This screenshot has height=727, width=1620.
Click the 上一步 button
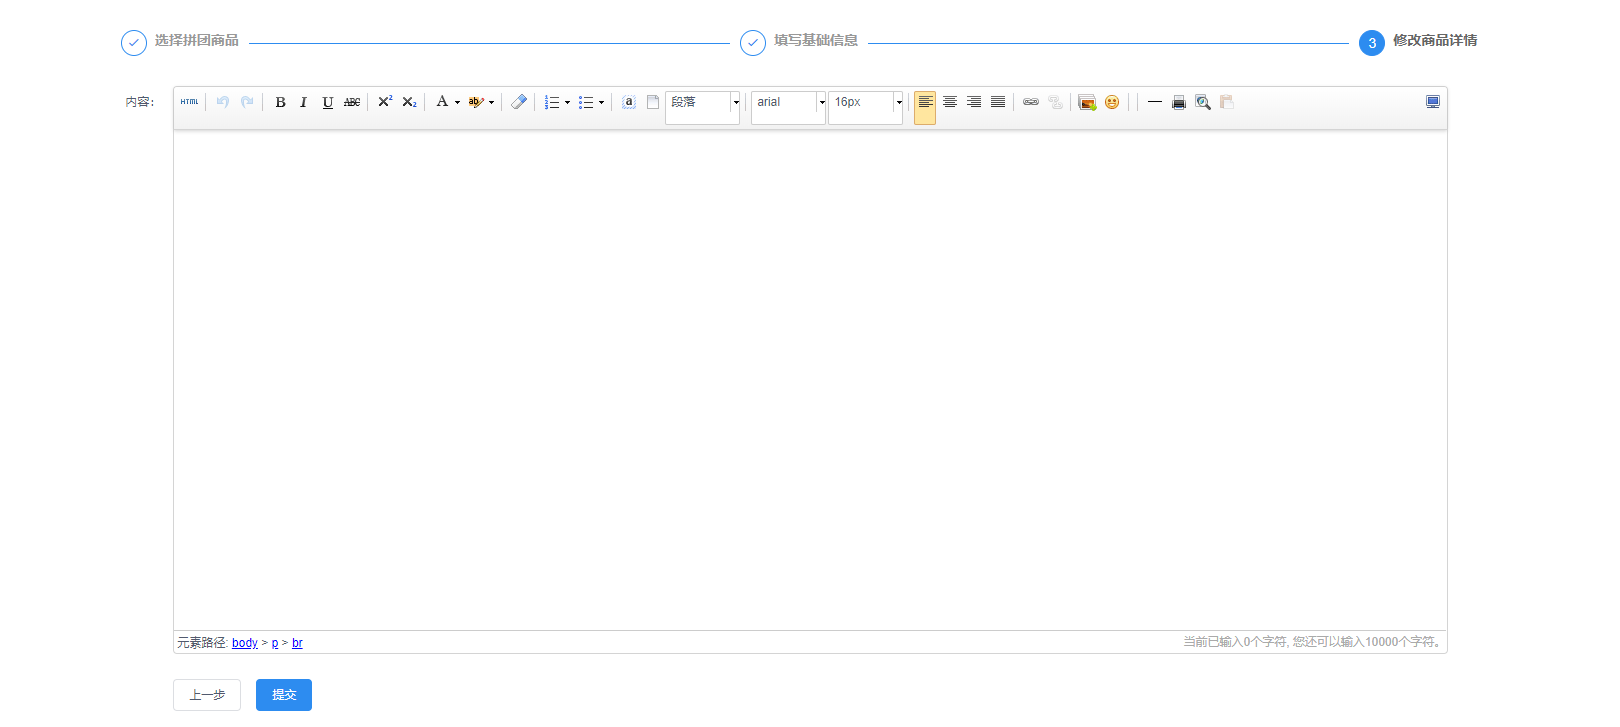point(207,695)
